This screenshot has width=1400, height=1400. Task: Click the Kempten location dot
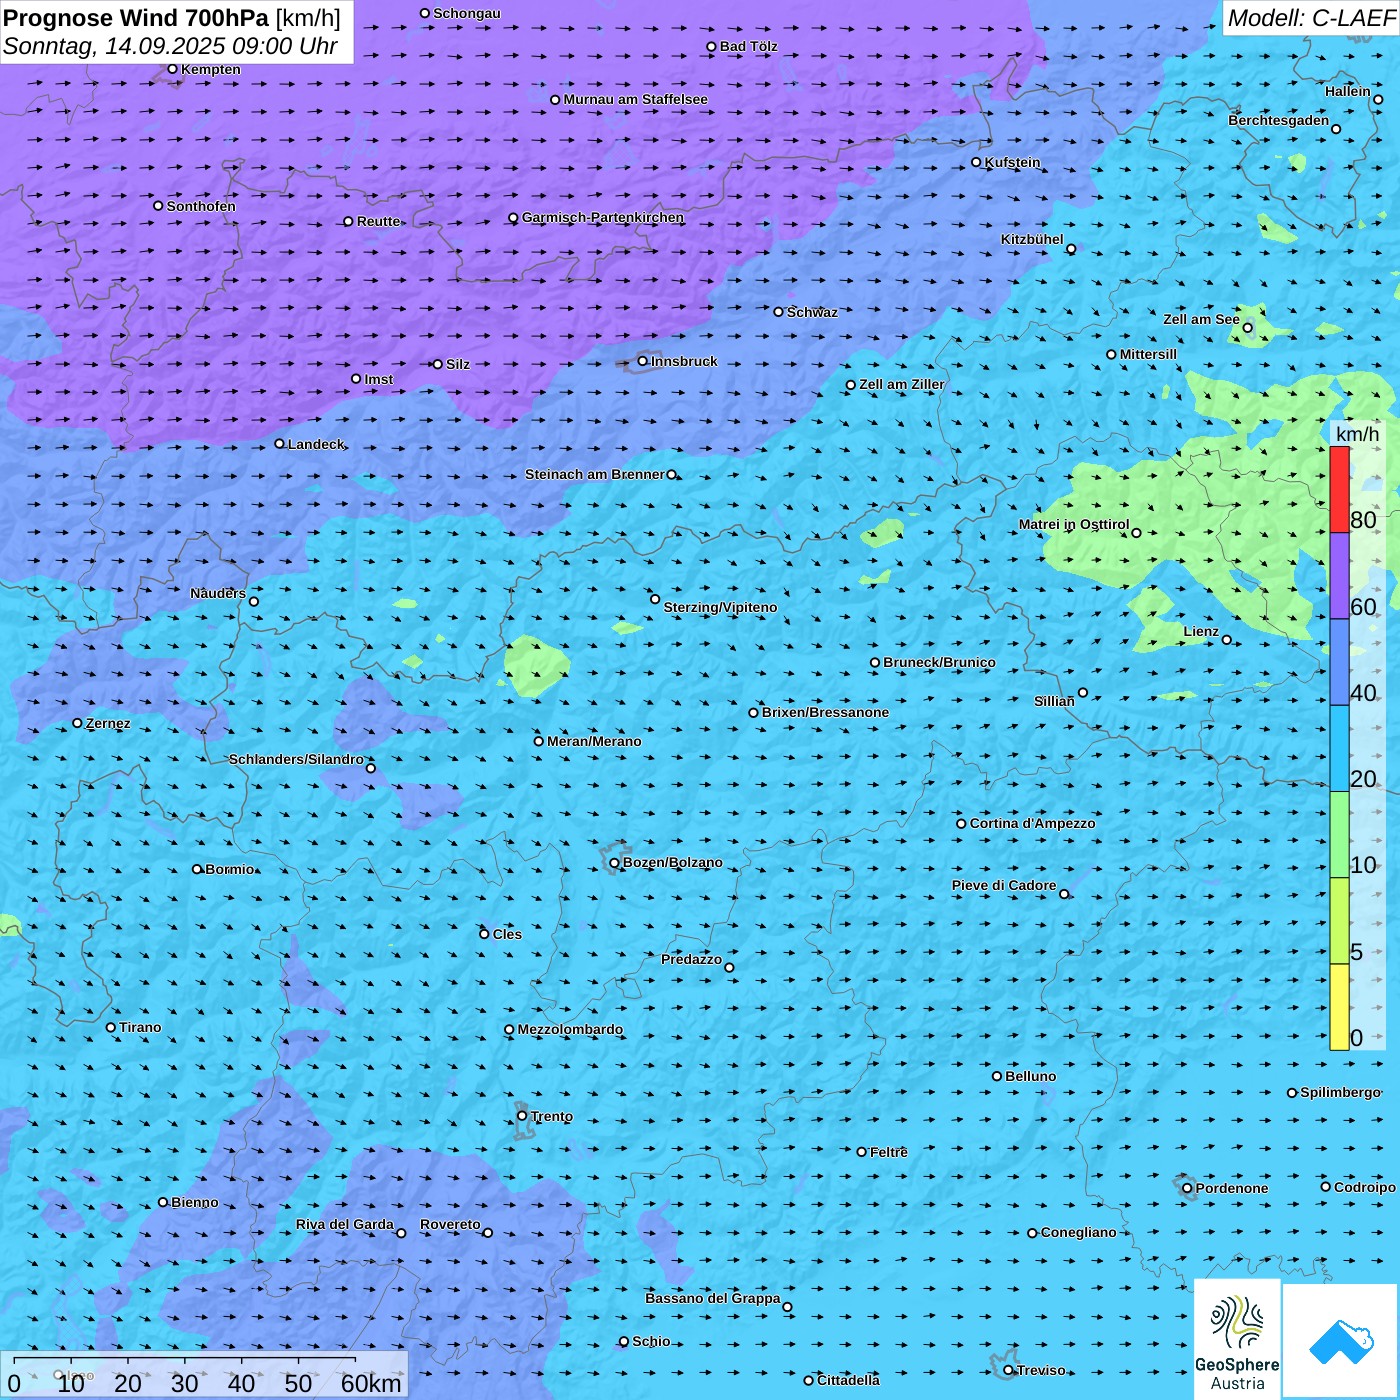[173, 69]
